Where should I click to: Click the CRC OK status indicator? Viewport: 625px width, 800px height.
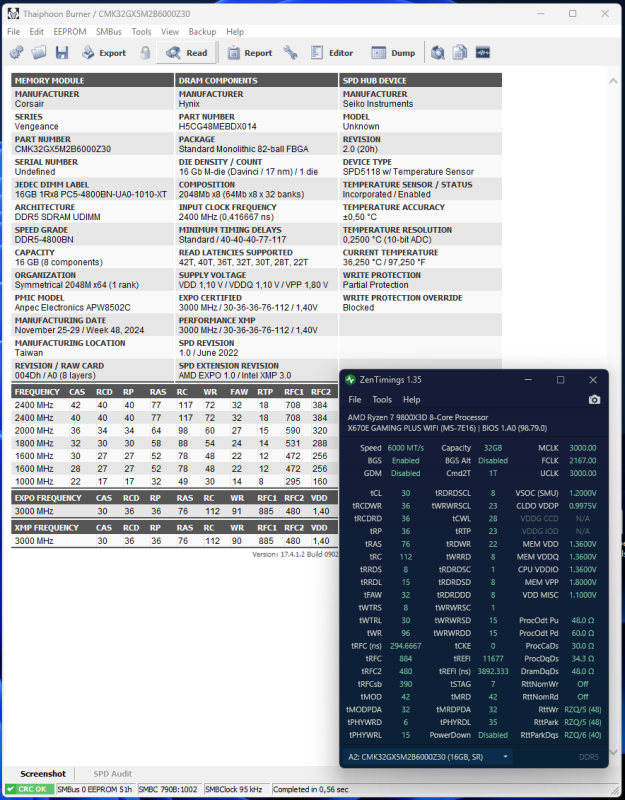click(28, 789)
